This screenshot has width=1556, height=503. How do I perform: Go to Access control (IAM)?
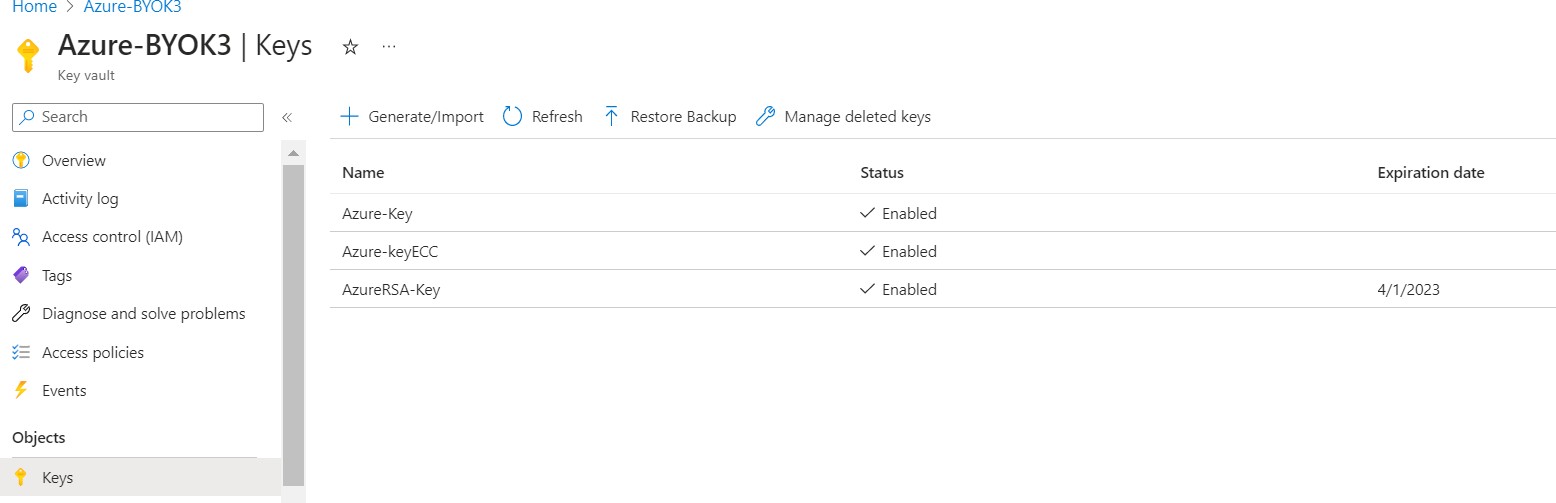112,237
